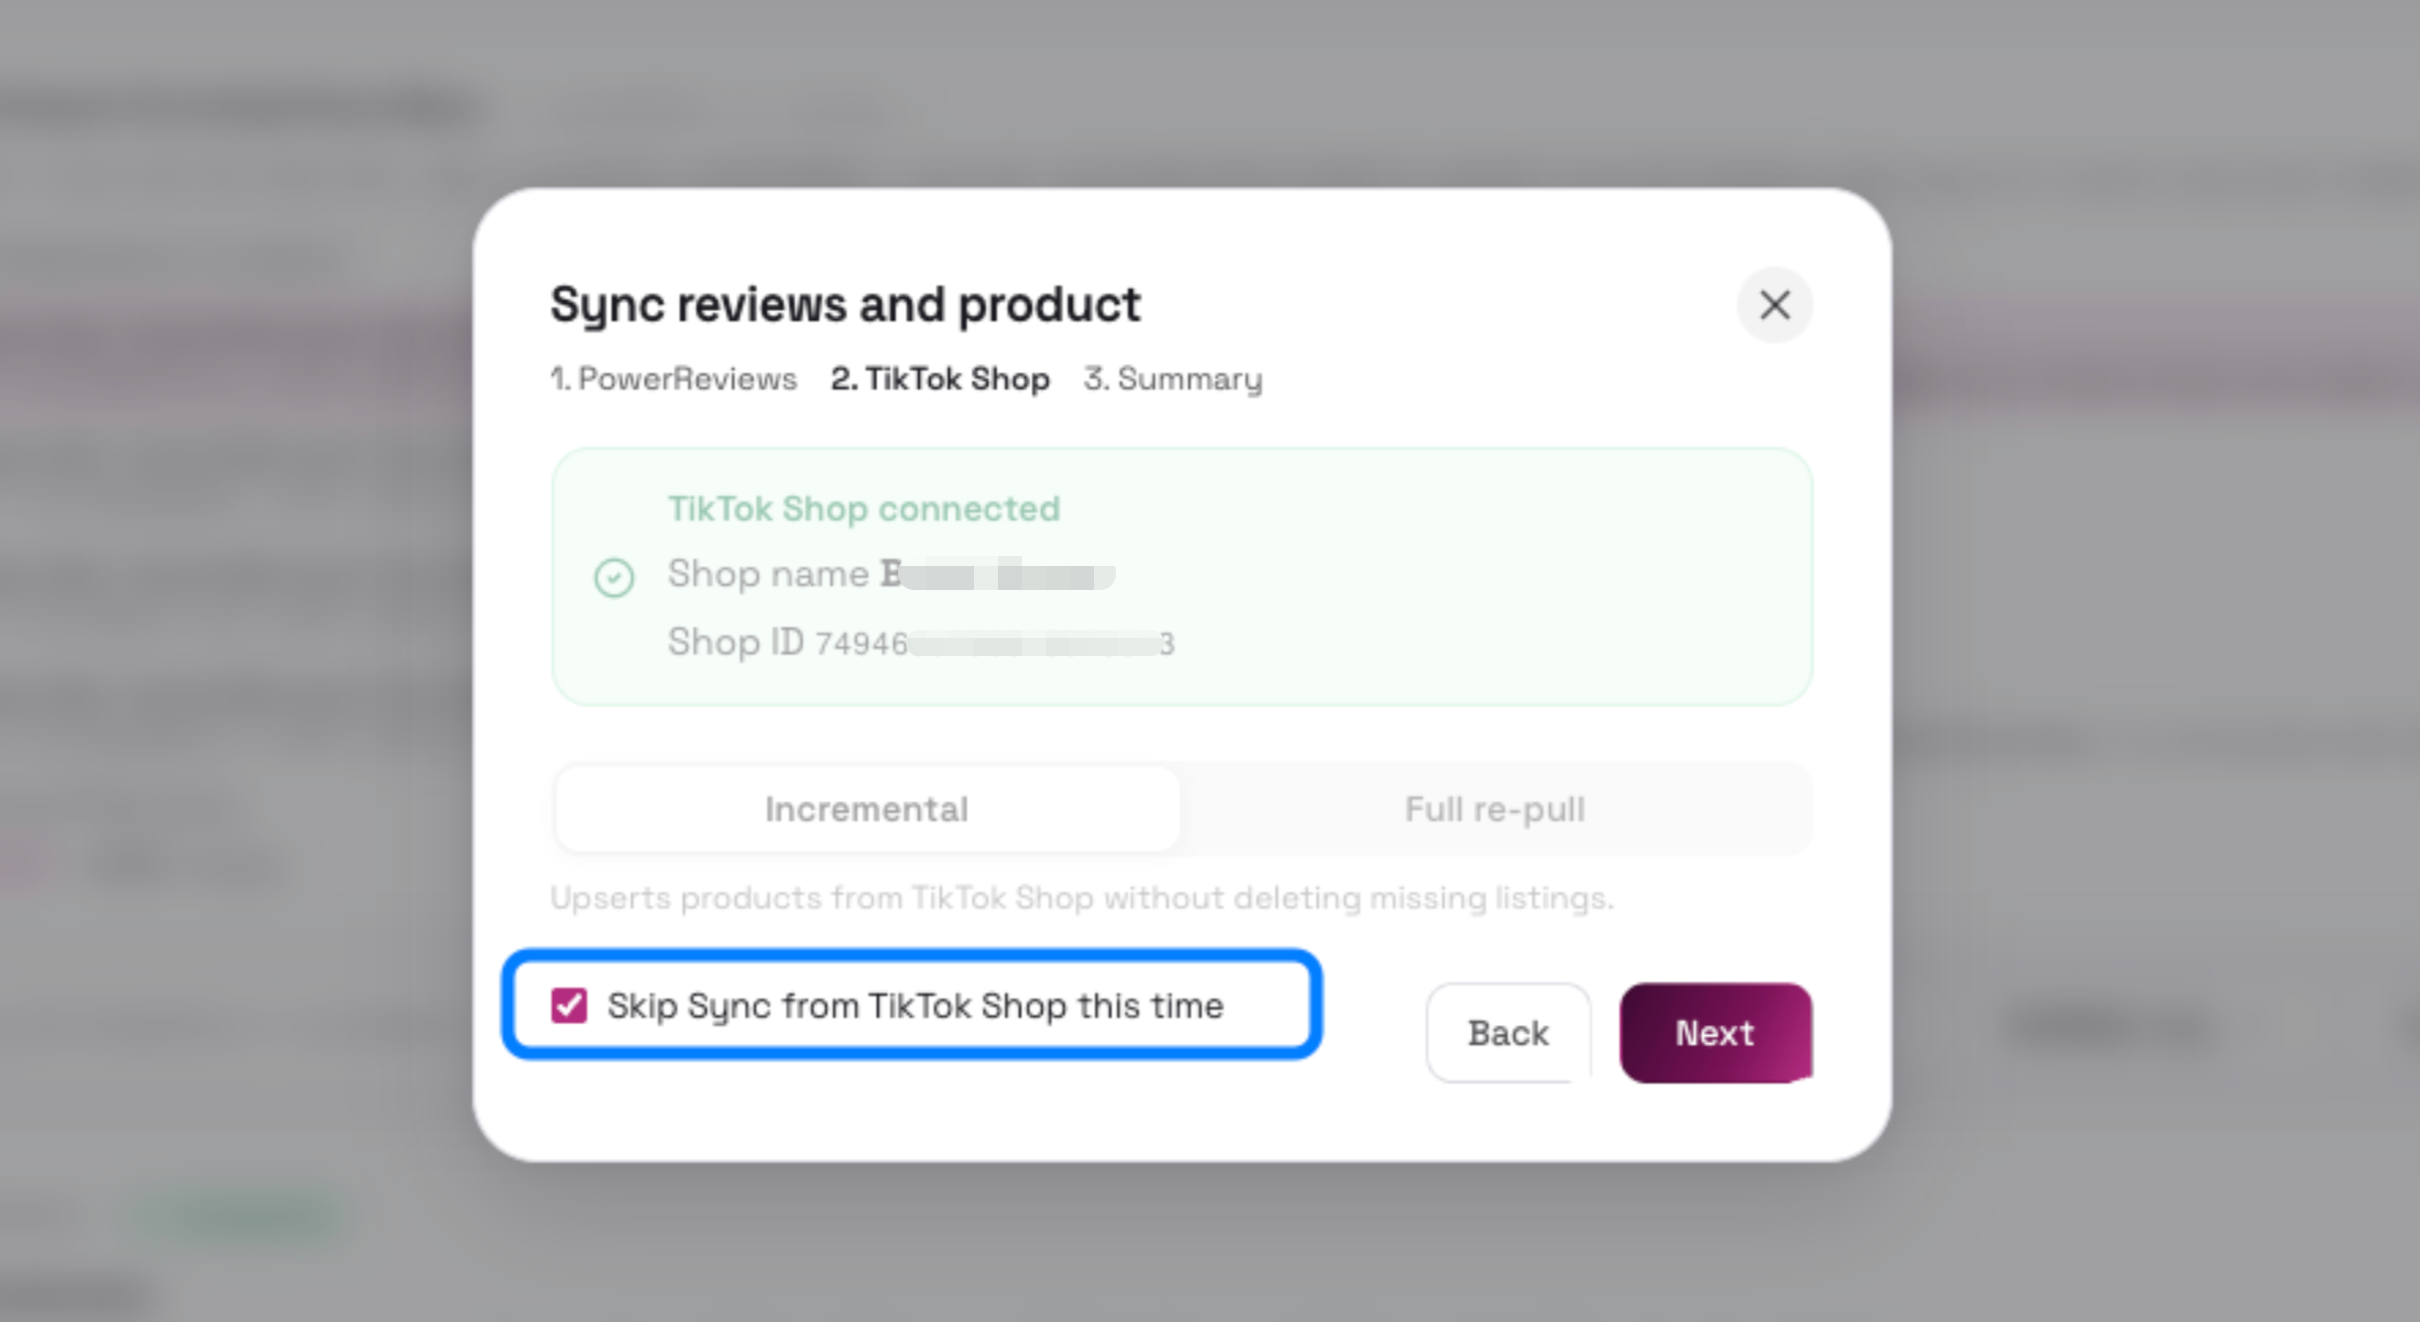Continue with the Next button
This screenshot has height=1322, width=2420.
(1715, 1032)
